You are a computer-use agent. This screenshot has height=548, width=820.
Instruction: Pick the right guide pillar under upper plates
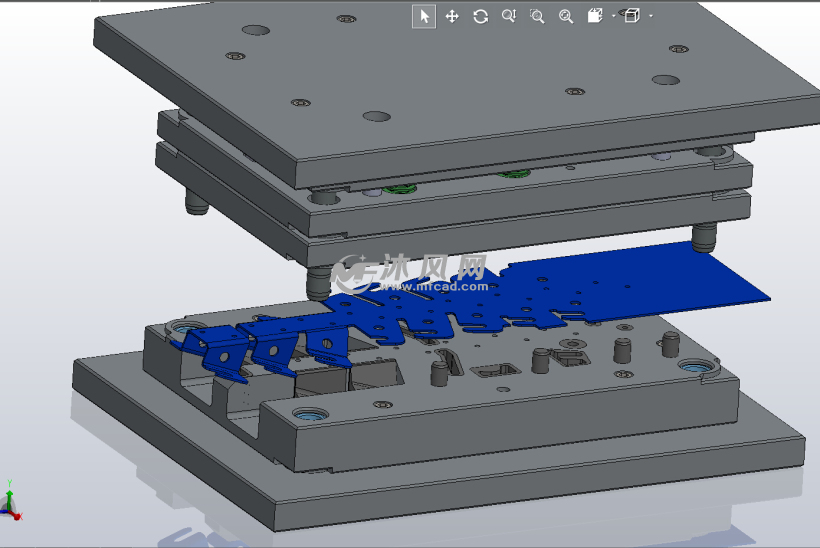point(705,237)
